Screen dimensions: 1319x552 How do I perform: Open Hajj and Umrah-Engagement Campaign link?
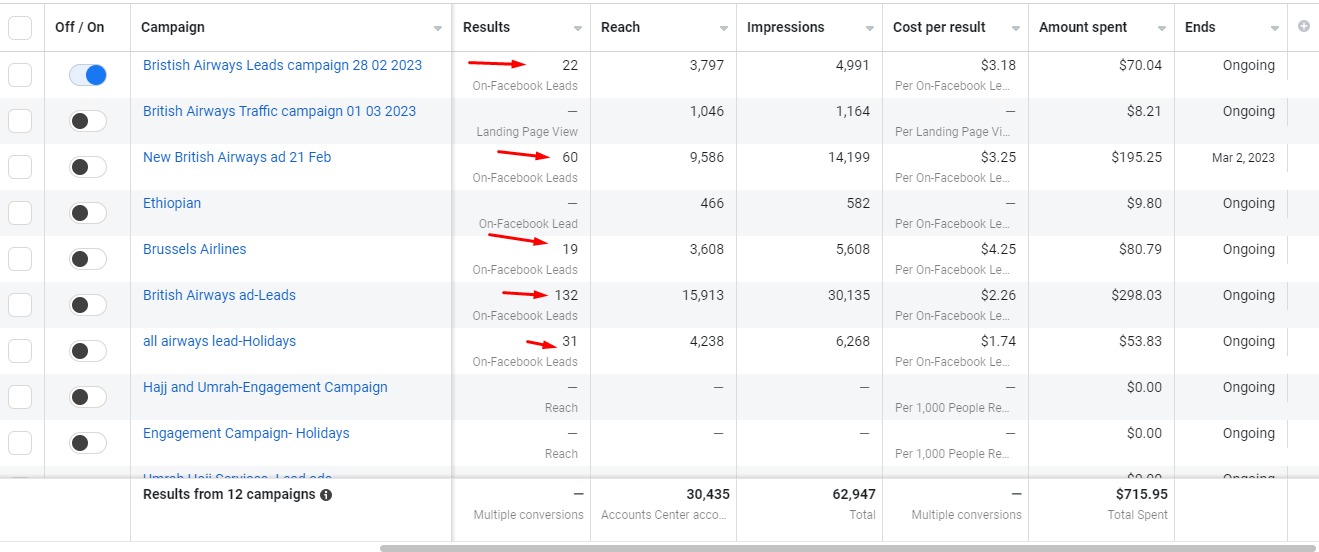(x=265, y=387)
